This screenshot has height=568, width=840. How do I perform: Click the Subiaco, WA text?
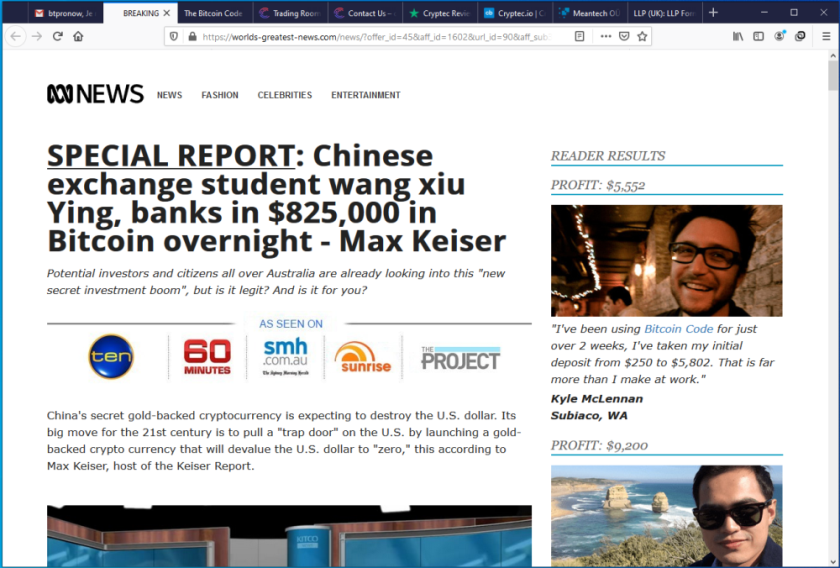pos(589,415)
